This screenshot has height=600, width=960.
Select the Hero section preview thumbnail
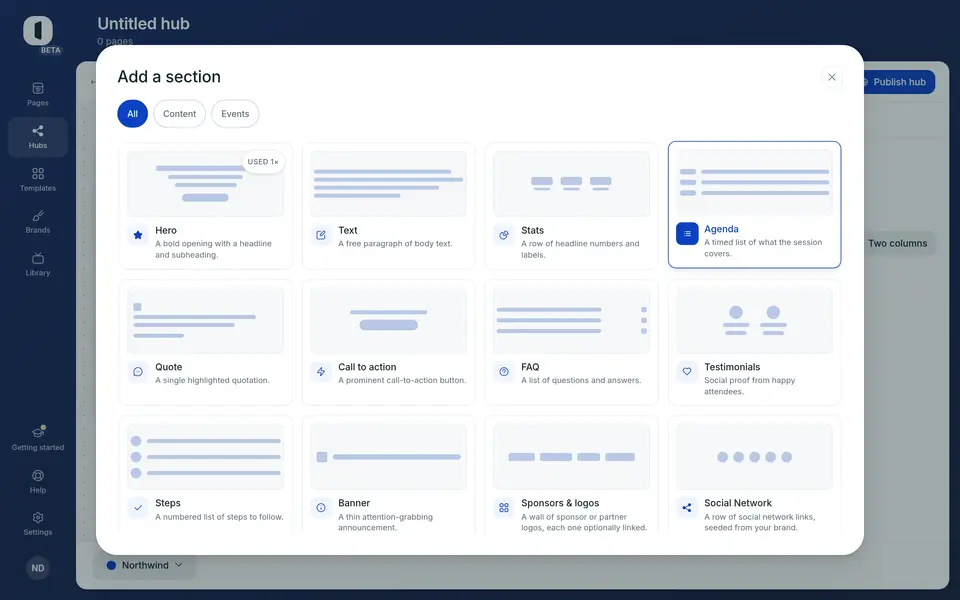coord(205,184)
